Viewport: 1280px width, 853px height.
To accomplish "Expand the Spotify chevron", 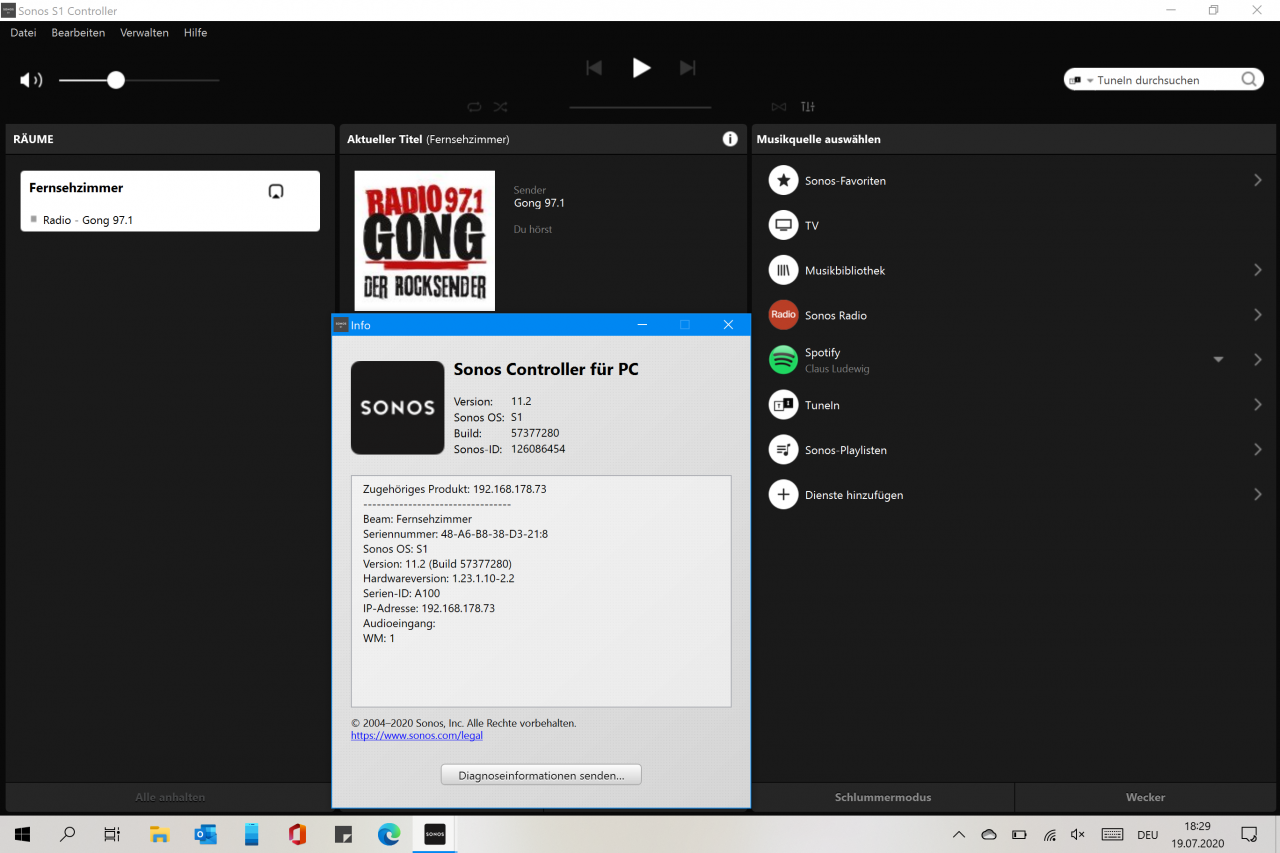I will click(x=1258, y=360).
